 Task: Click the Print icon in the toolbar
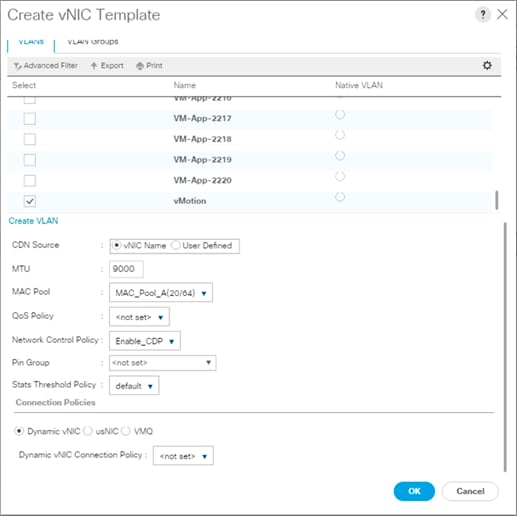coord(140,66)
